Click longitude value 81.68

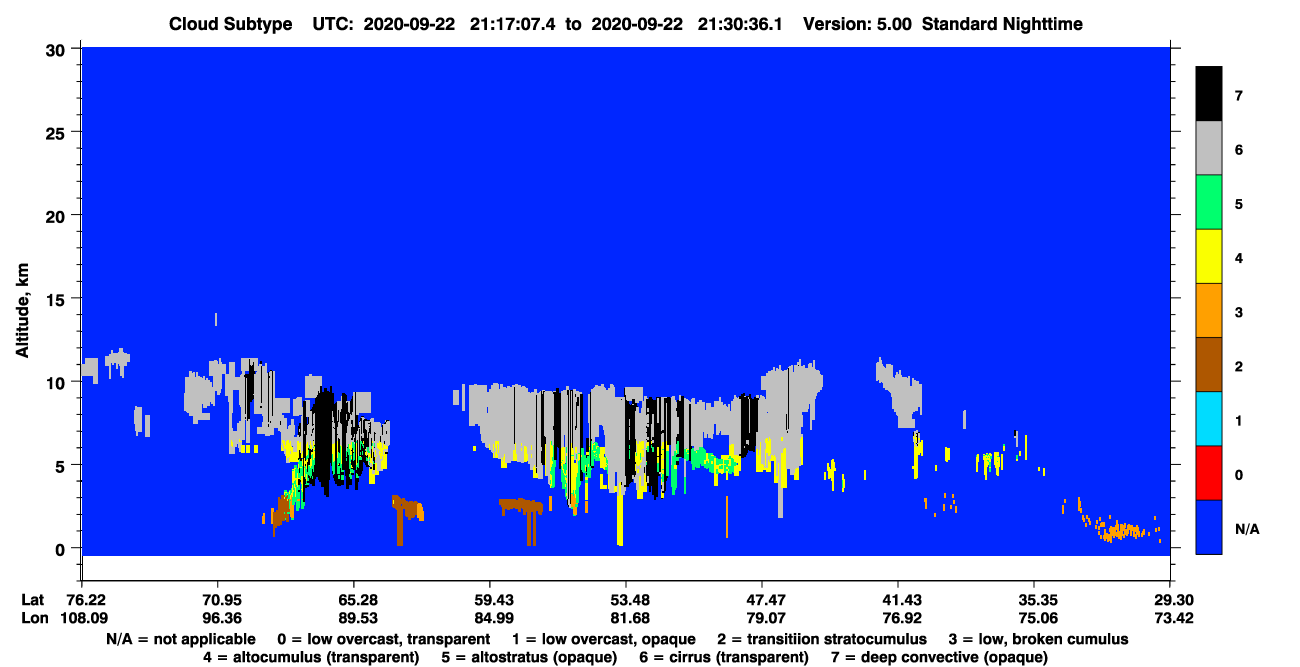point(625,618)
